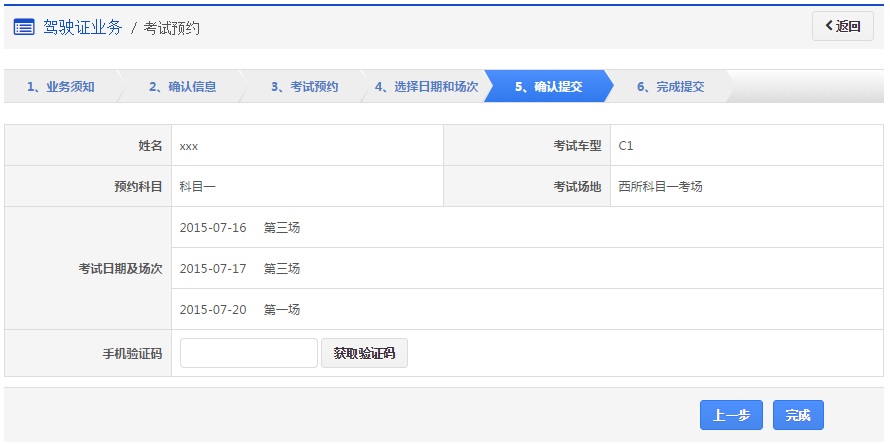Open the 驾驶证业务 breadcrumb link

click(82, 27)
